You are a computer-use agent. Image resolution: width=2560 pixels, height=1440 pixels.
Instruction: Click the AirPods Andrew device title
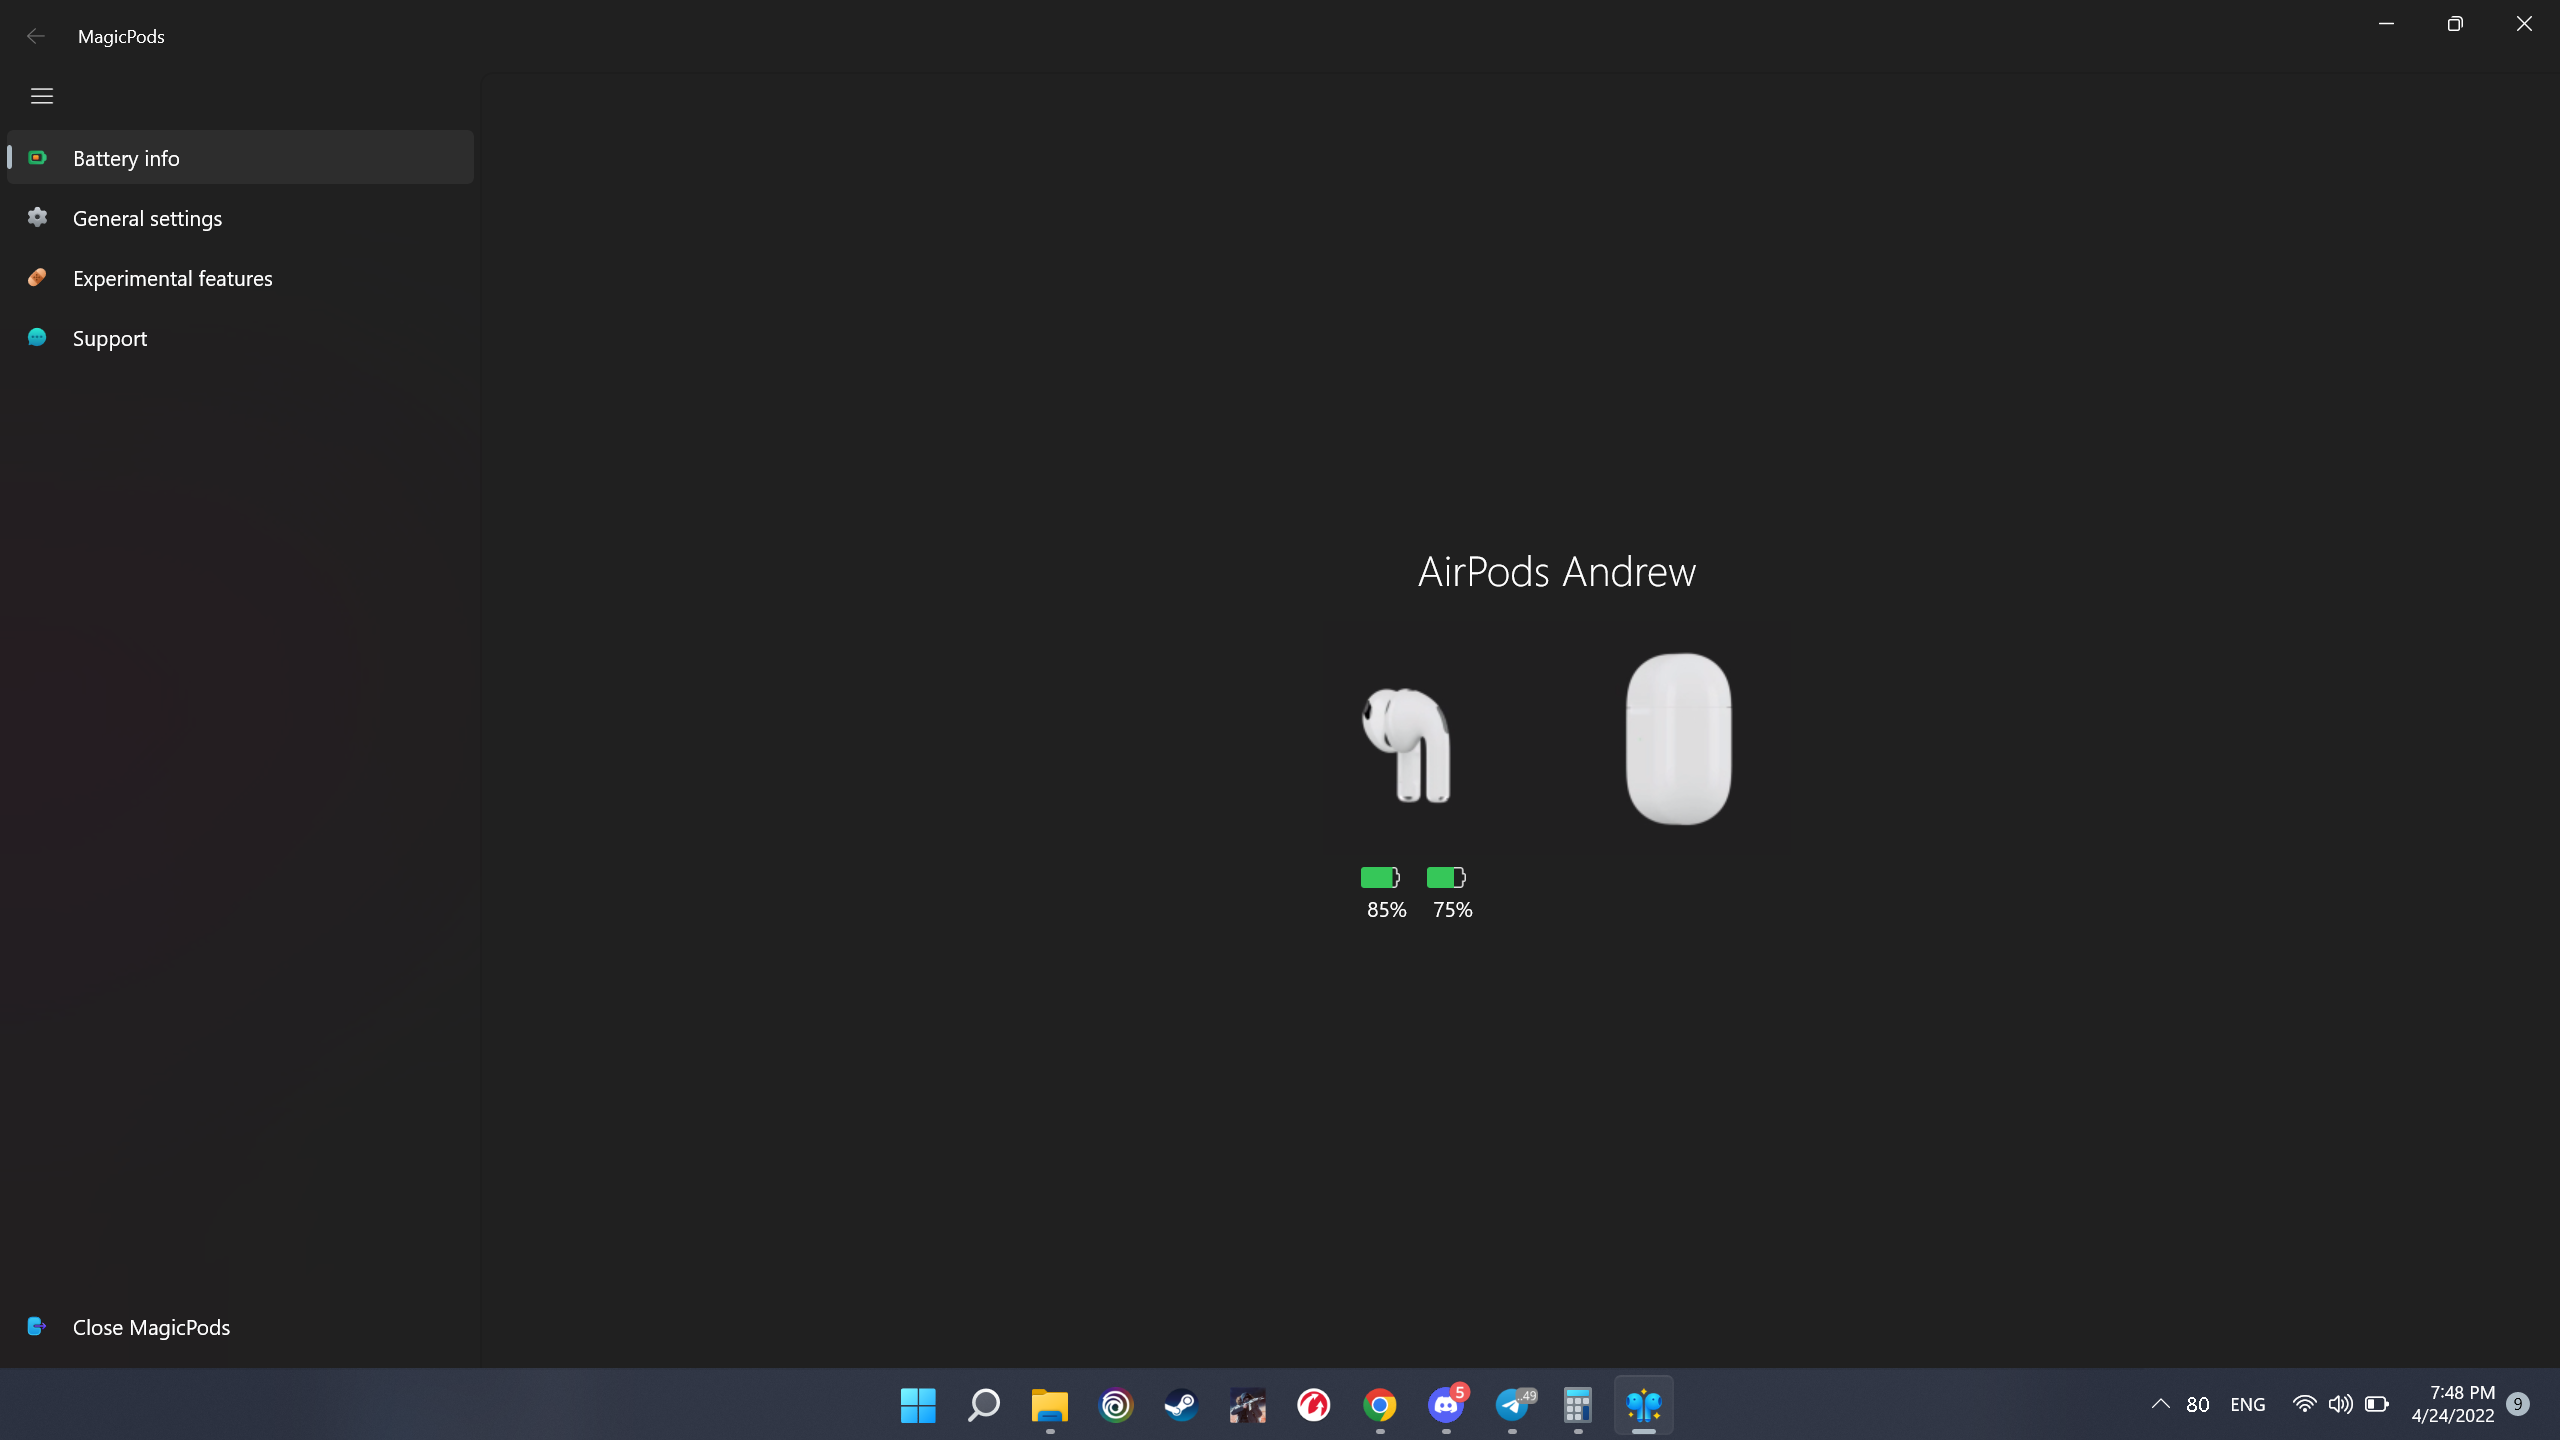[x=1556, y=572]
